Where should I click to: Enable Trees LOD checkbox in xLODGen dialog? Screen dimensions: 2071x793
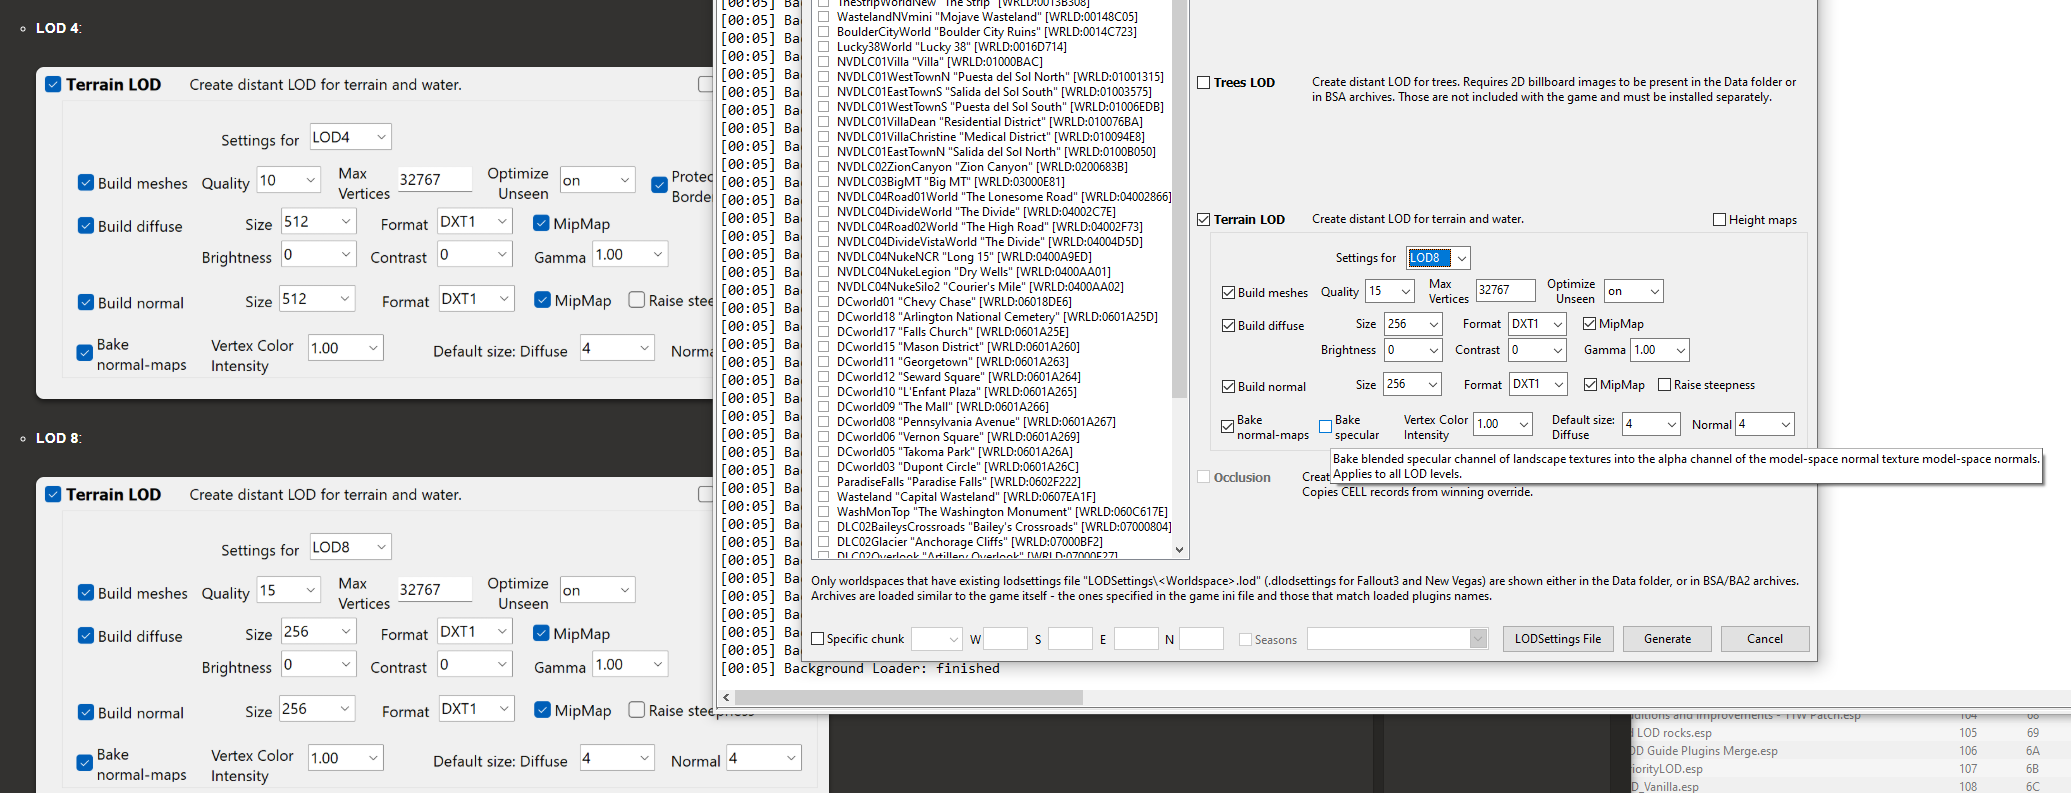click(x=1204, y=83)
